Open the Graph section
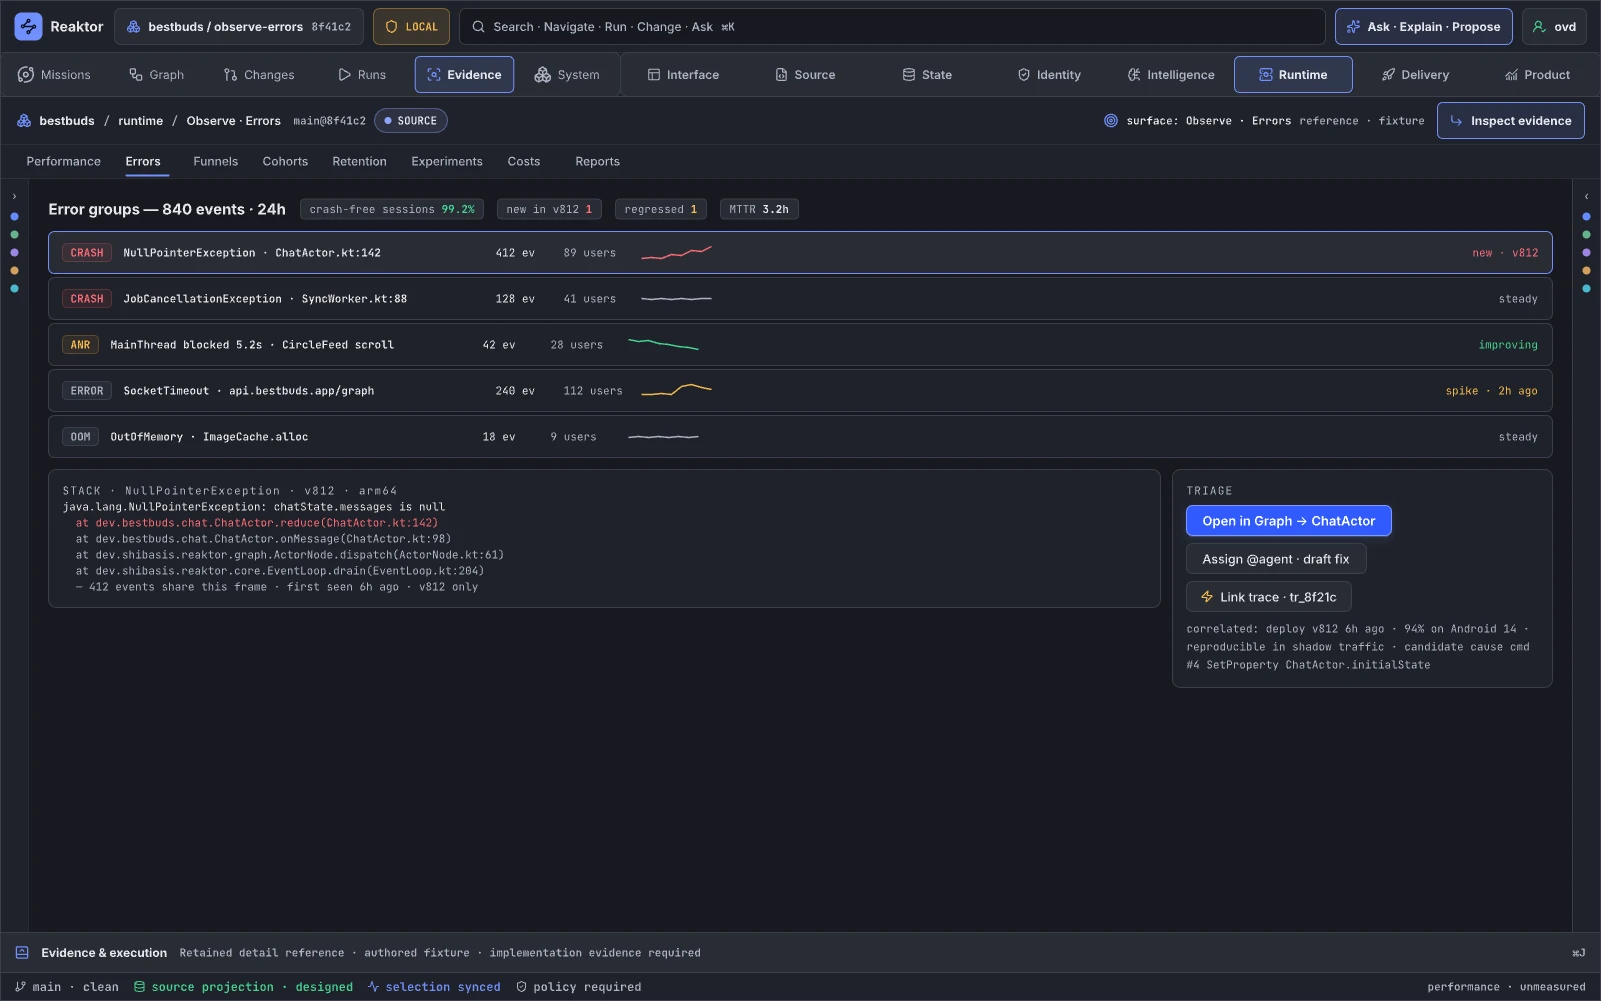Image resolution: width=1601 pixels, height=1001 pixels. (156, 75)
